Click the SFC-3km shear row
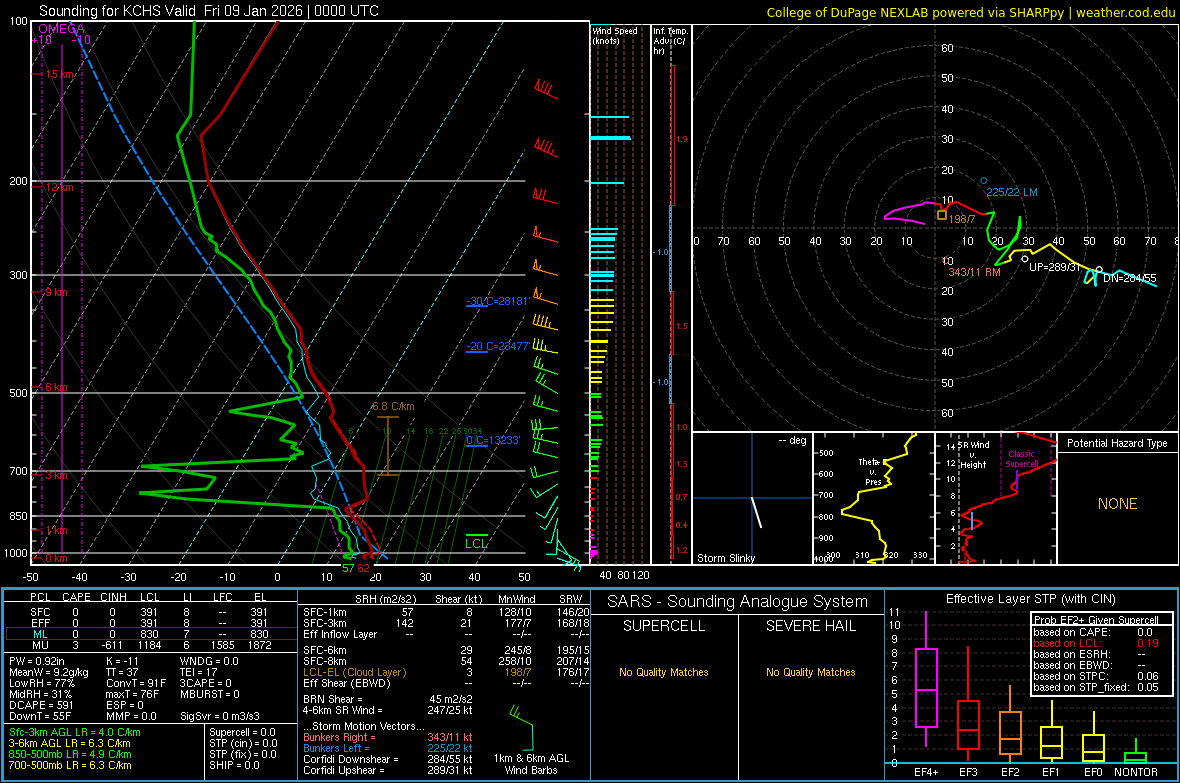Image resolution: width=1180 pixels, height=783 pixels. (445, 623)
